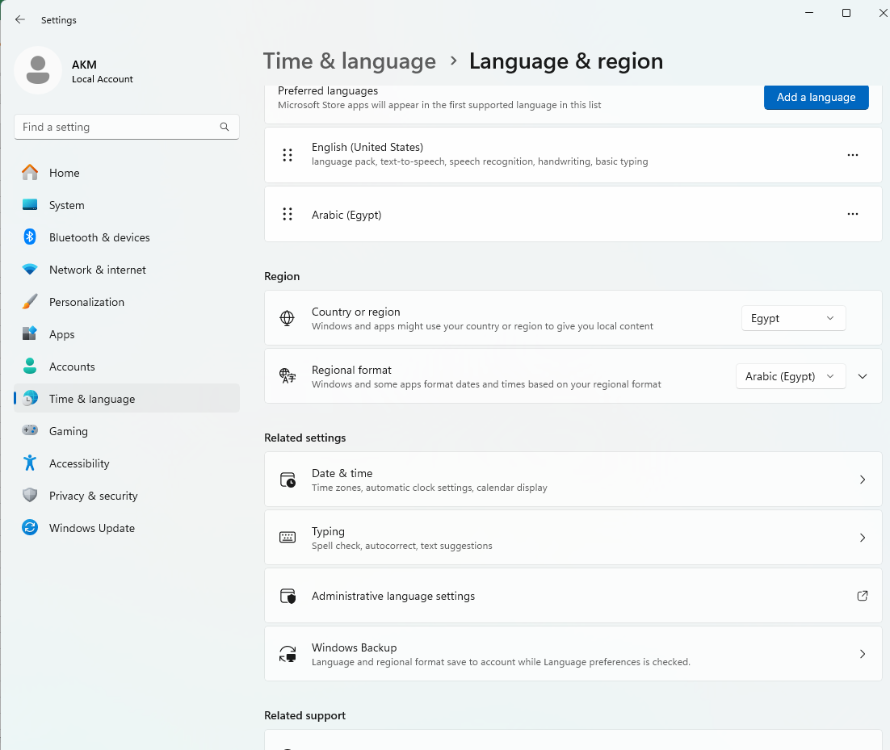Open System settings label

[x=66, y=205]
